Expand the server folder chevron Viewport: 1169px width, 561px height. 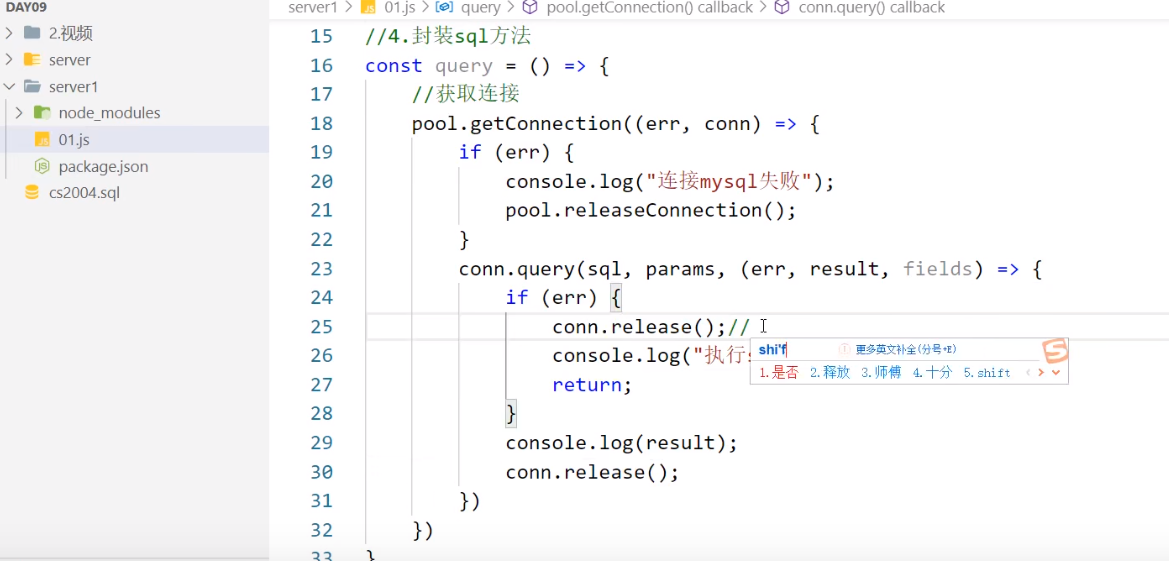pyautogui.click(x=9, y=60)
